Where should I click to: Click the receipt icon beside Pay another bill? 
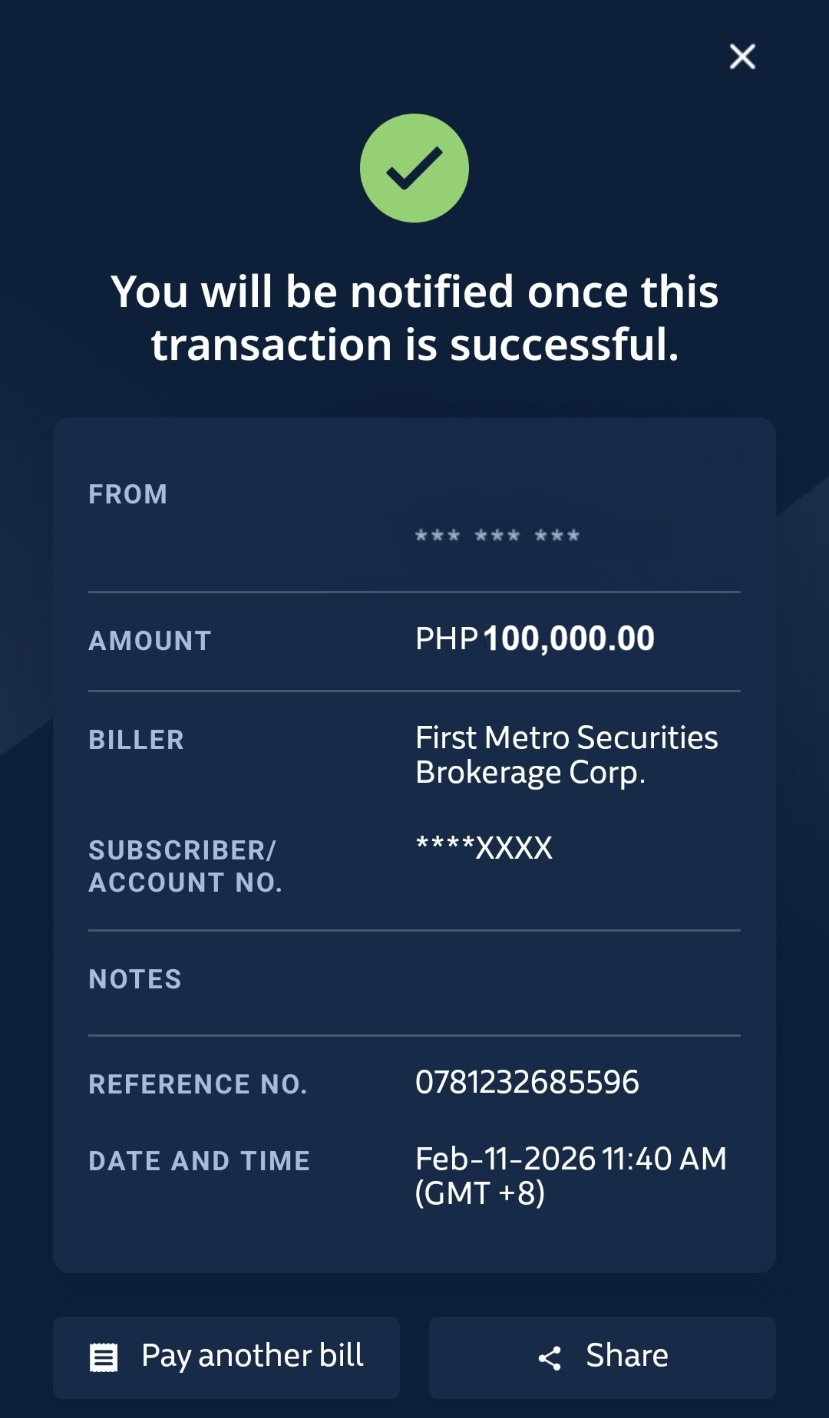coord(104,1357)
